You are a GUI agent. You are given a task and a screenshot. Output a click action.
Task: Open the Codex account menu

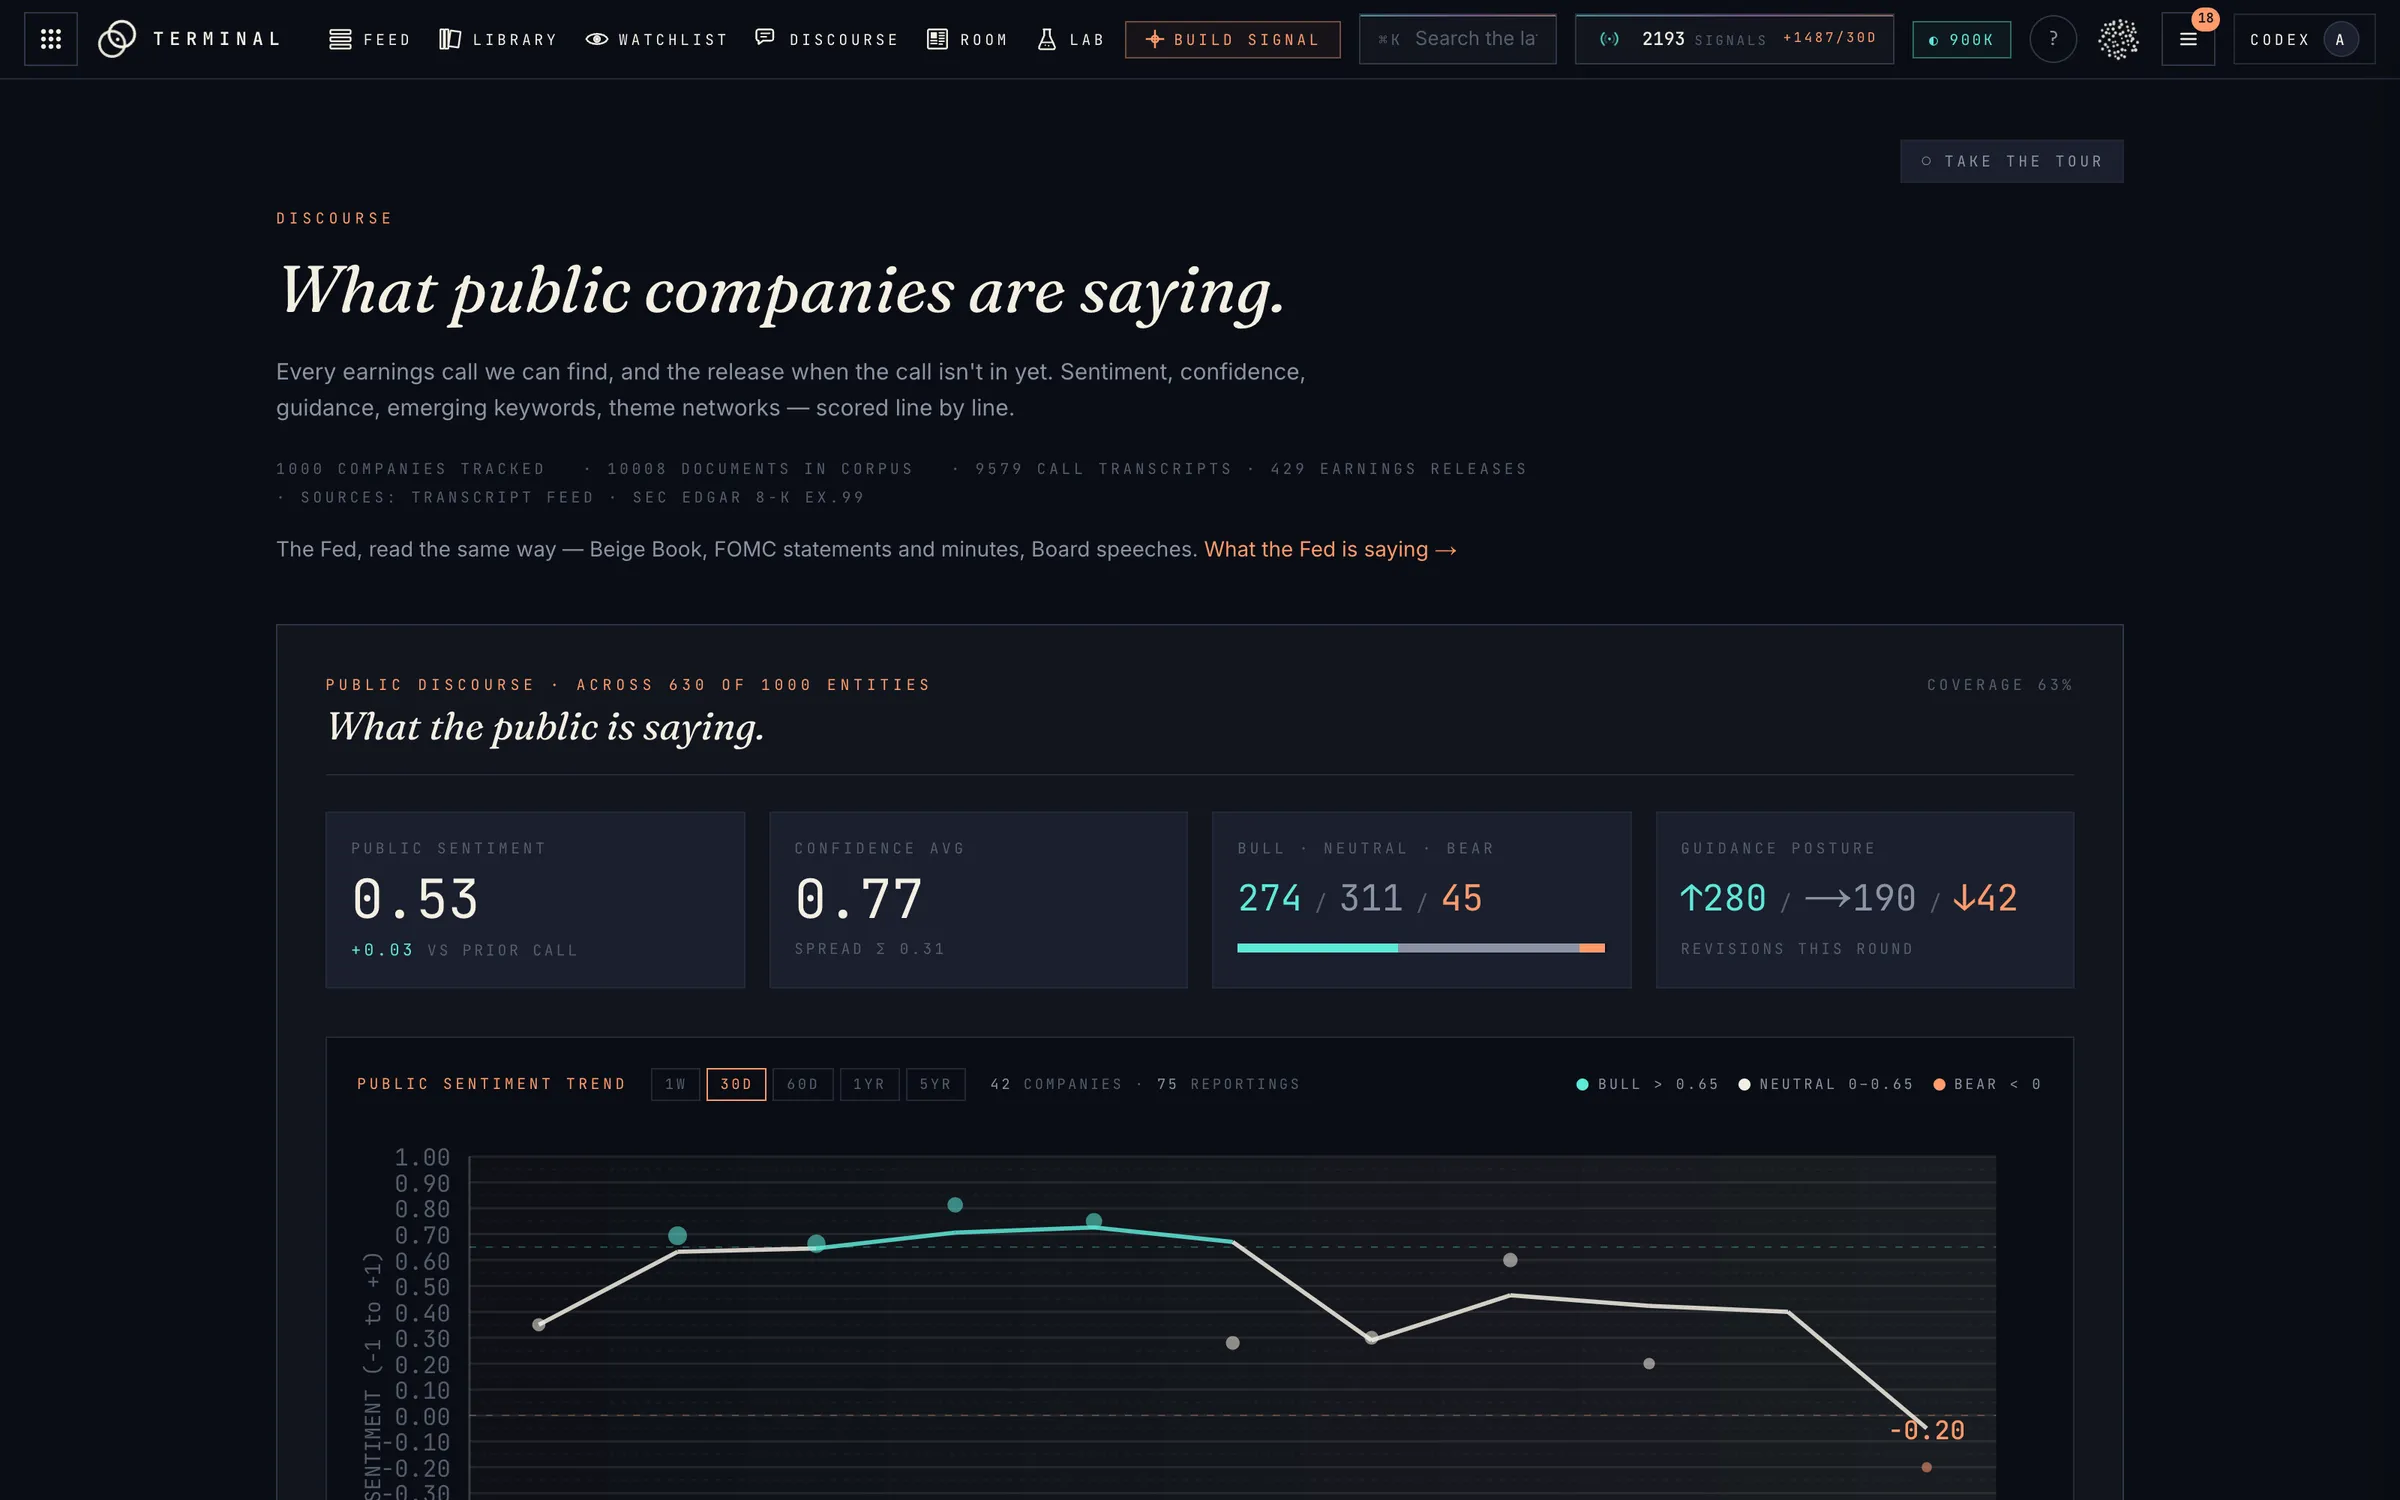coord(2304,39)
